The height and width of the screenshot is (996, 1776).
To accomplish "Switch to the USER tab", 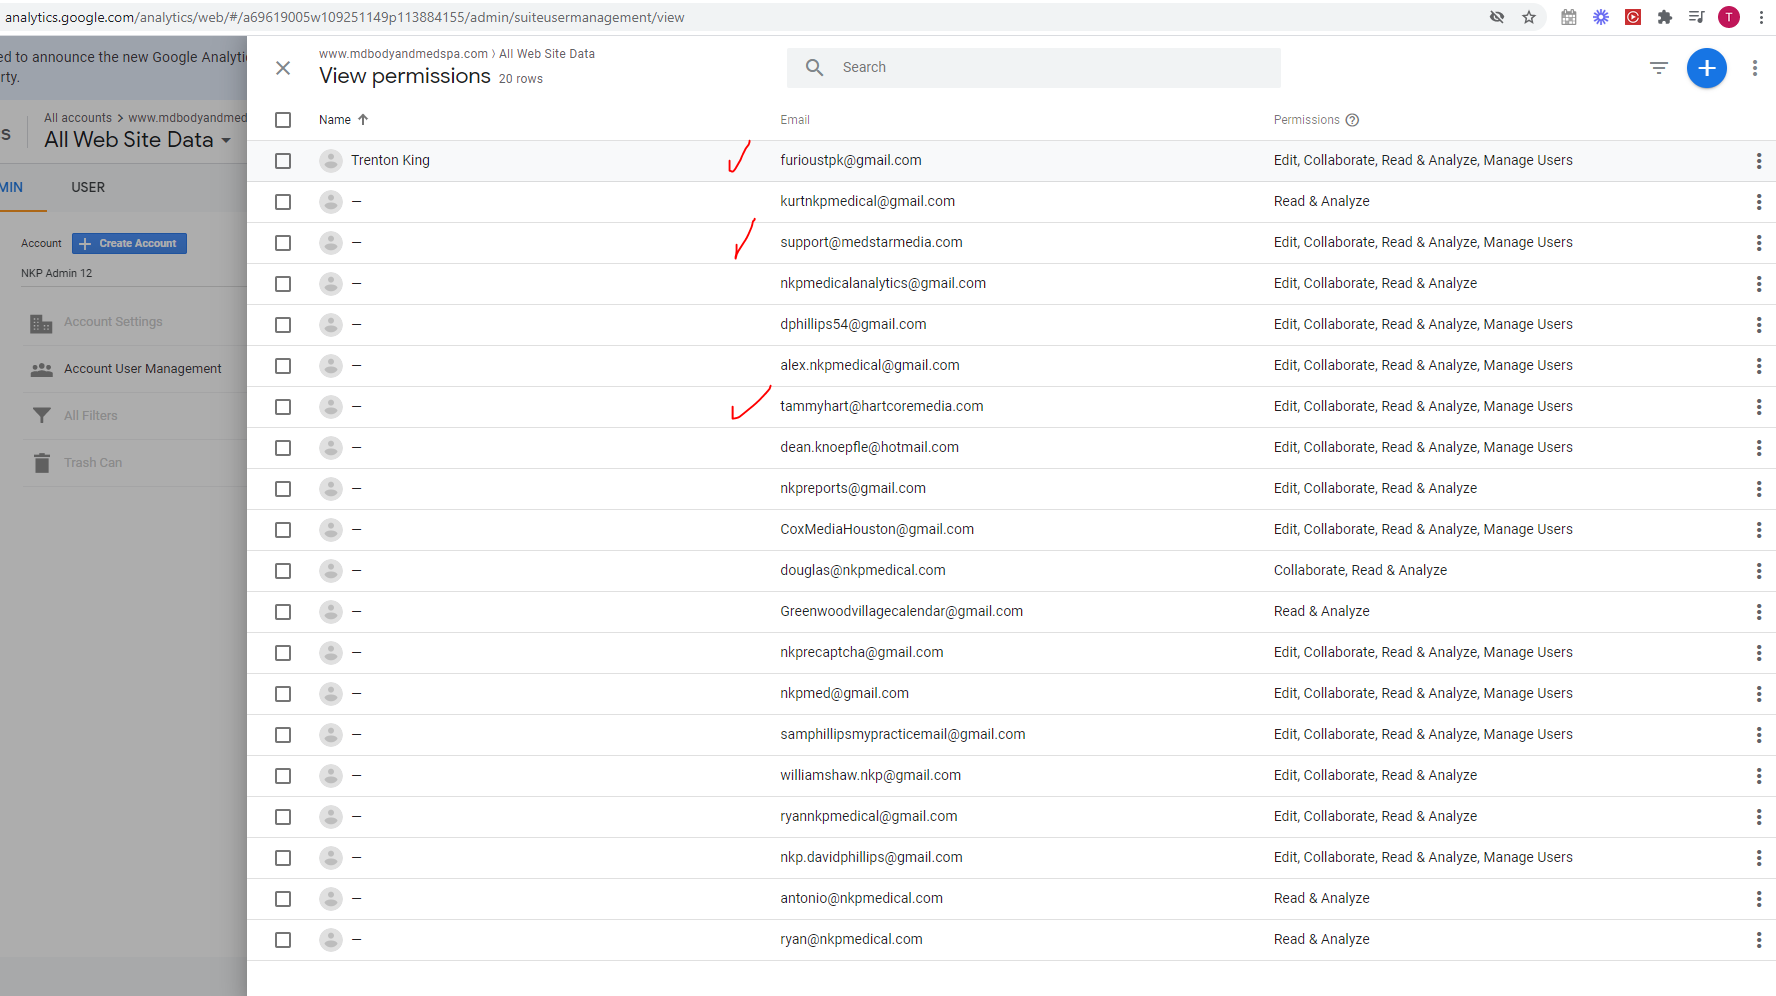I will (88, 187).
